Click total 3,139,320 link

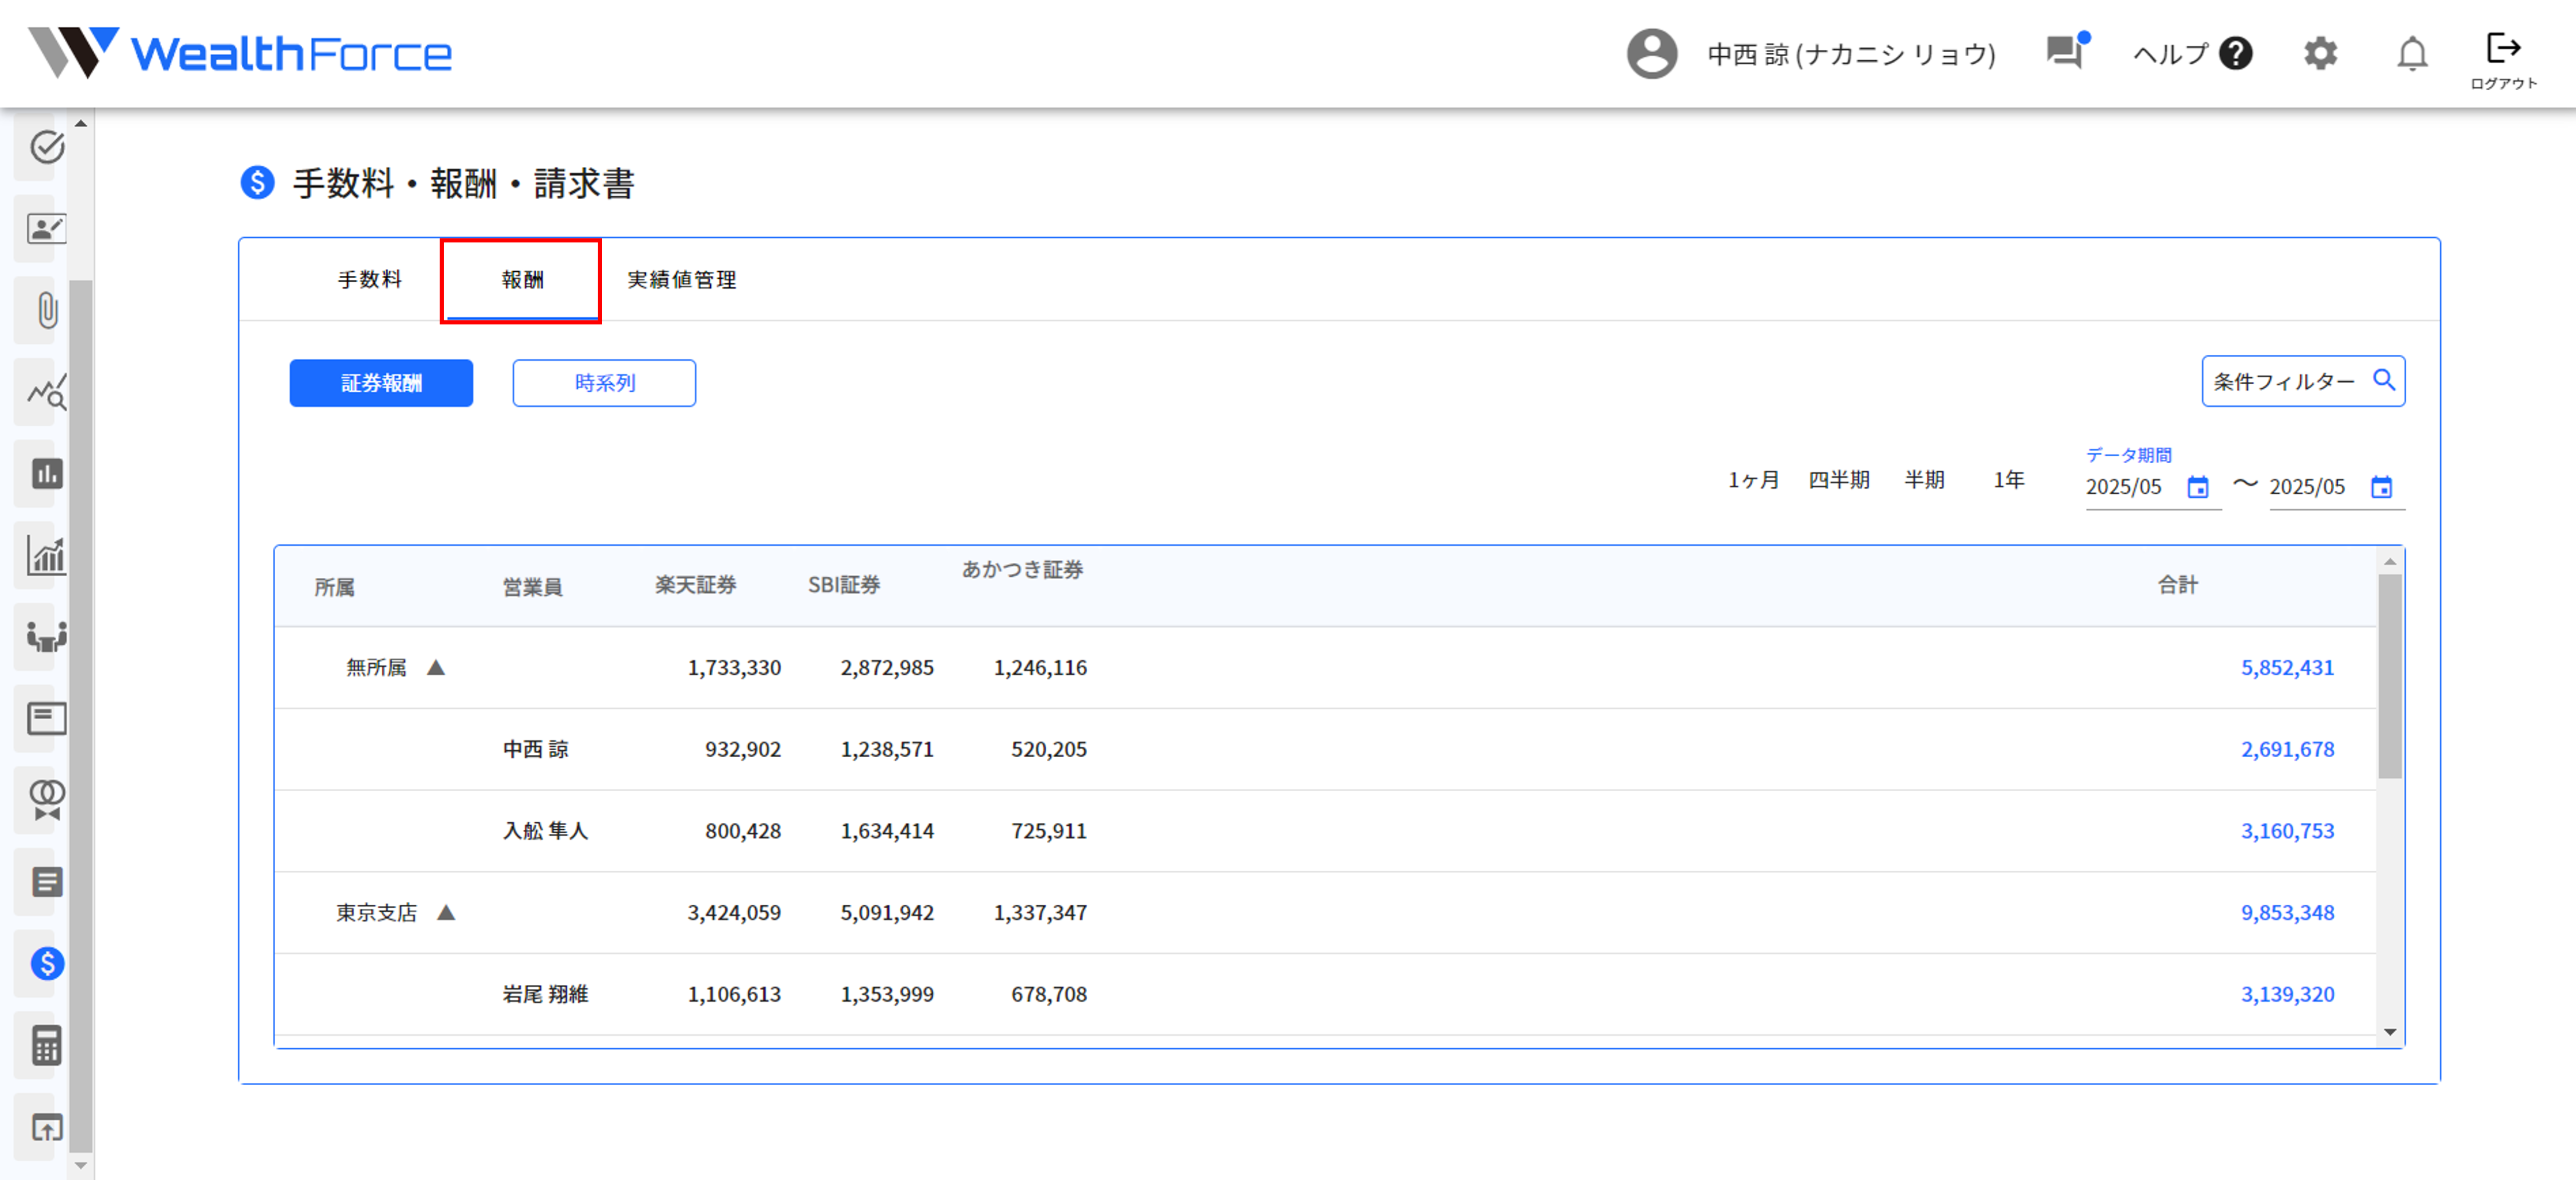tap(2287, 995)
